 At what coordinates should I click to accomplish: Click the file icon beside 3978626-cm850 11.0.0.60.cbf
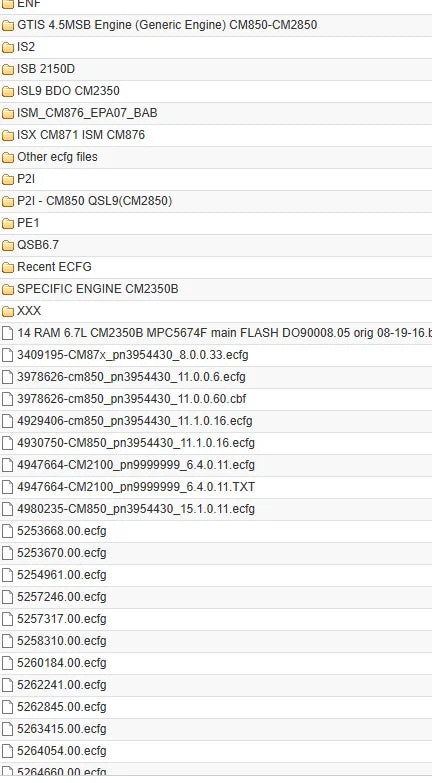click(7, 399)
